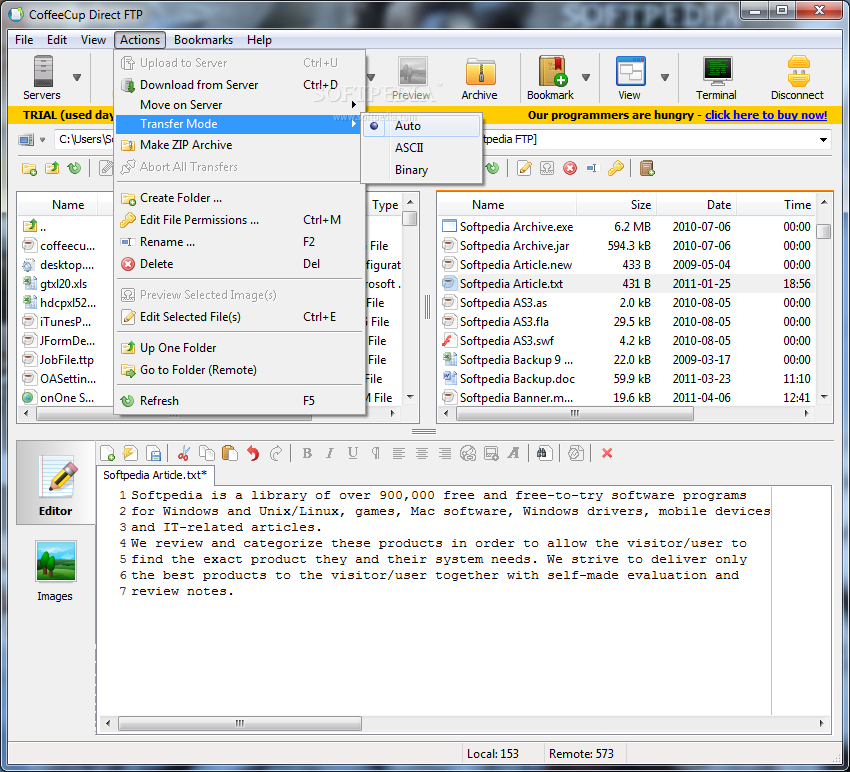Open the Edit menu
This screenshot has height=772, width=850.
point(57,40)
